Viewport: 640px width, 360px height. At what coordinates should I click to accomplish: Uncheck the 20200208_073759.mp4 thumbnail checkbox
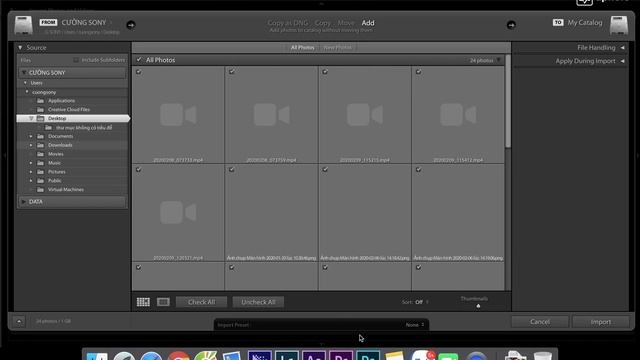click(232, 72)
